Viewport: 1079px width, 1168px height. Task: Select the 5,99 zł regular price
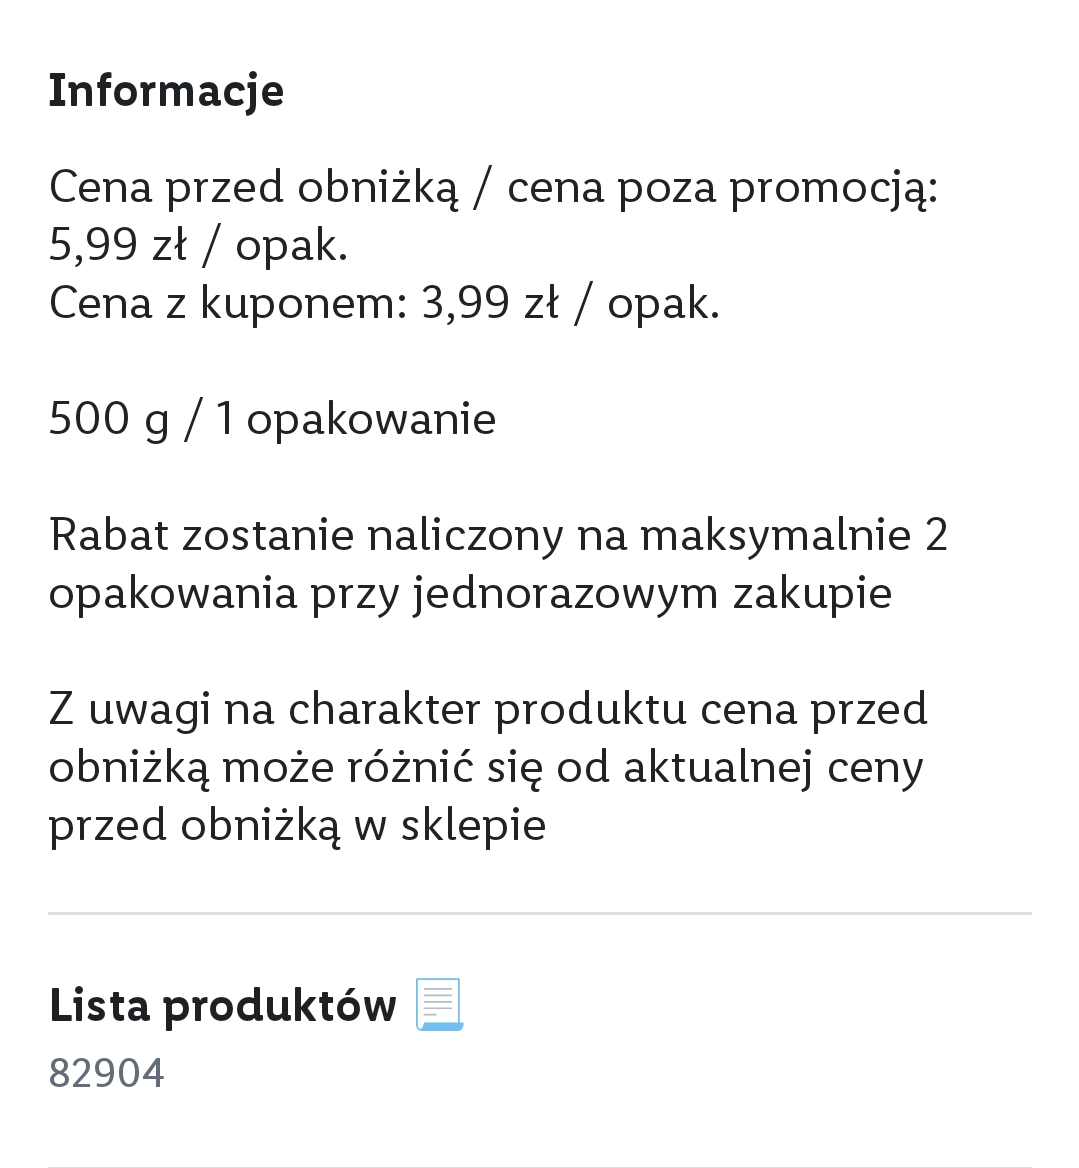click(117, 245)
